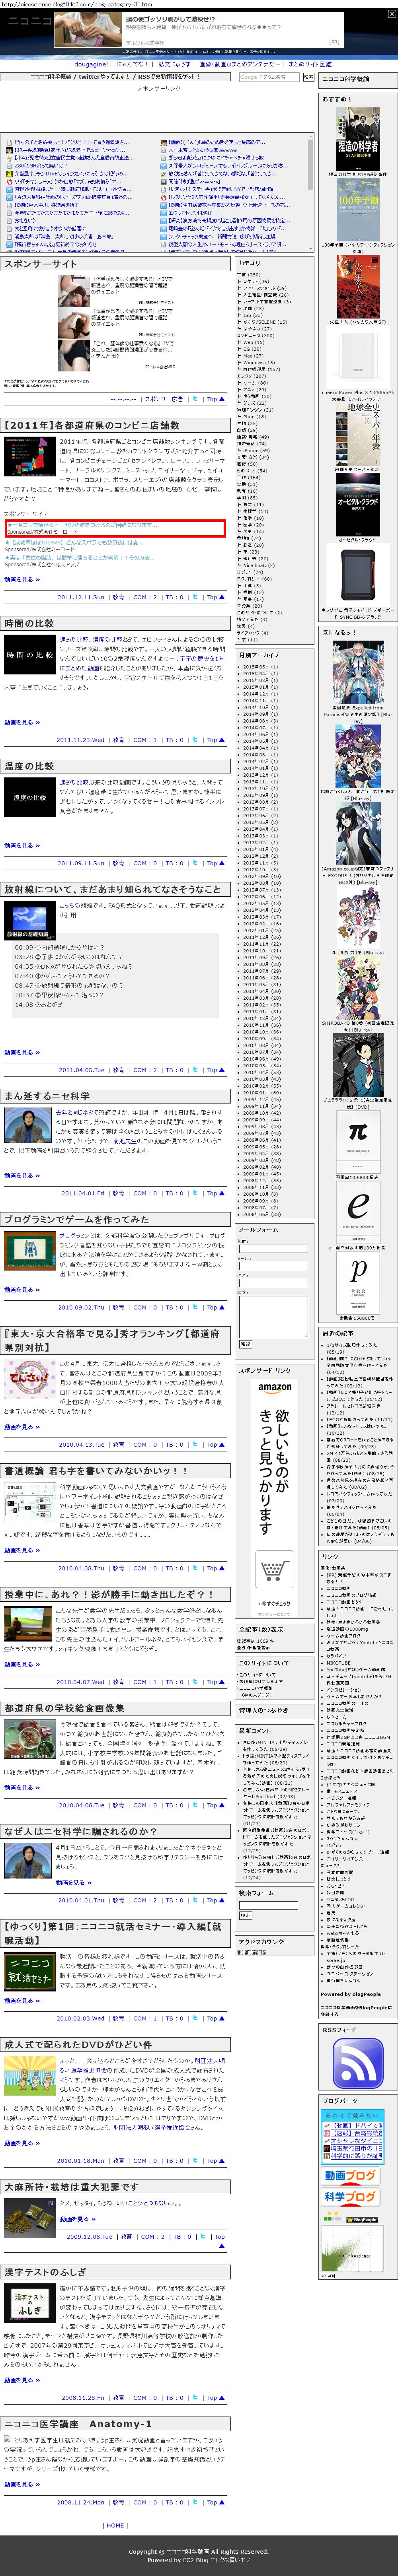Click the 温度の比較 thumbnail image

29,797
